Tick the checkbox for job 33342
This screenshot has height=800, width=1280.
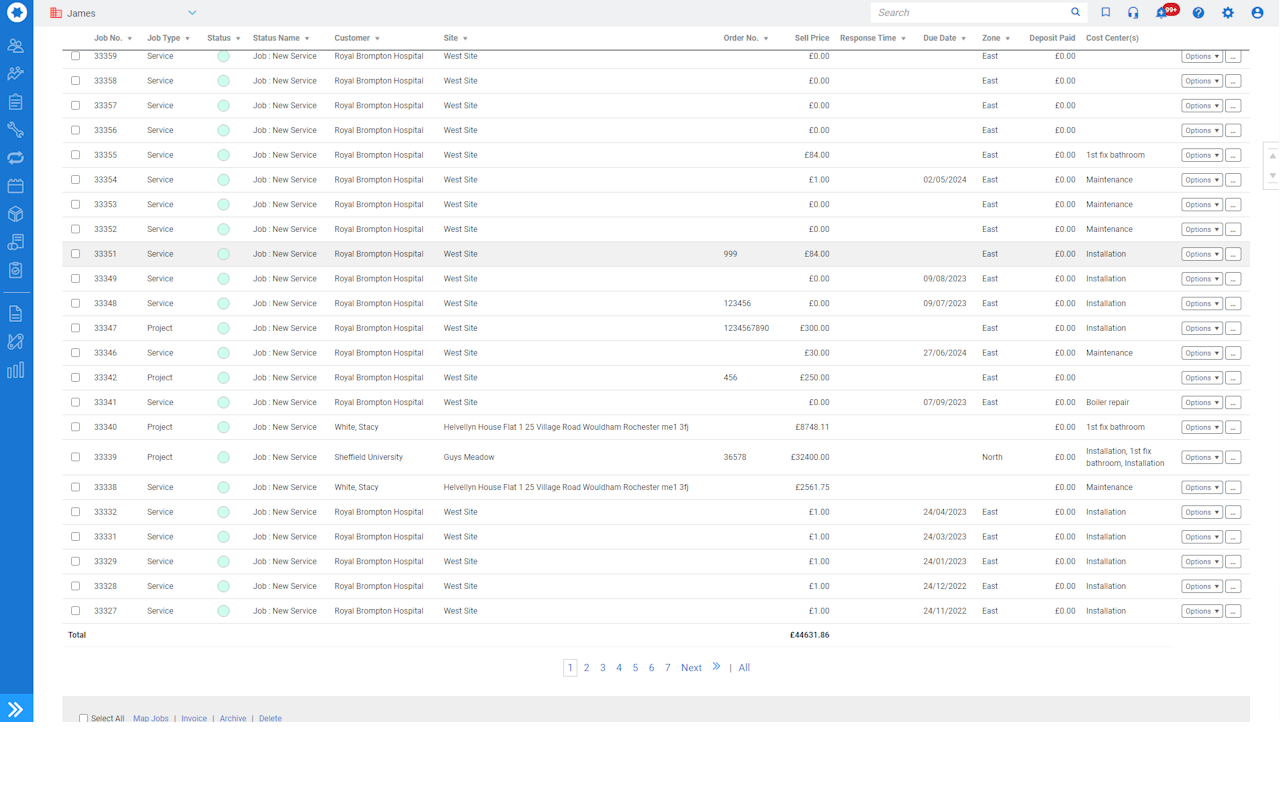pos(75,378)
